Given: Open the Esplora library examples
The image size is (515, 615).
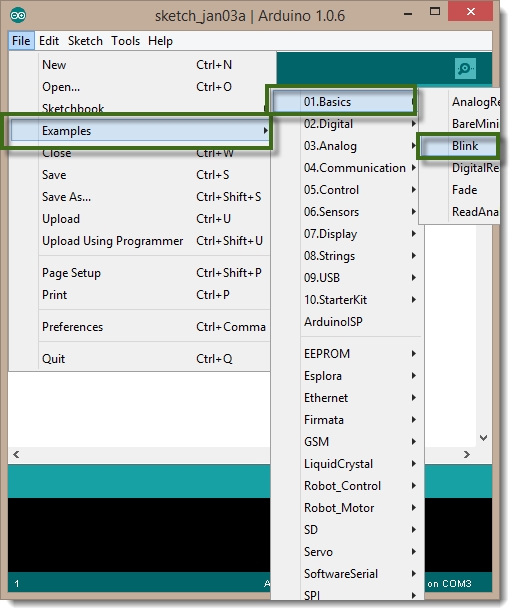Looking at the screenshot, I should point(347,376).
